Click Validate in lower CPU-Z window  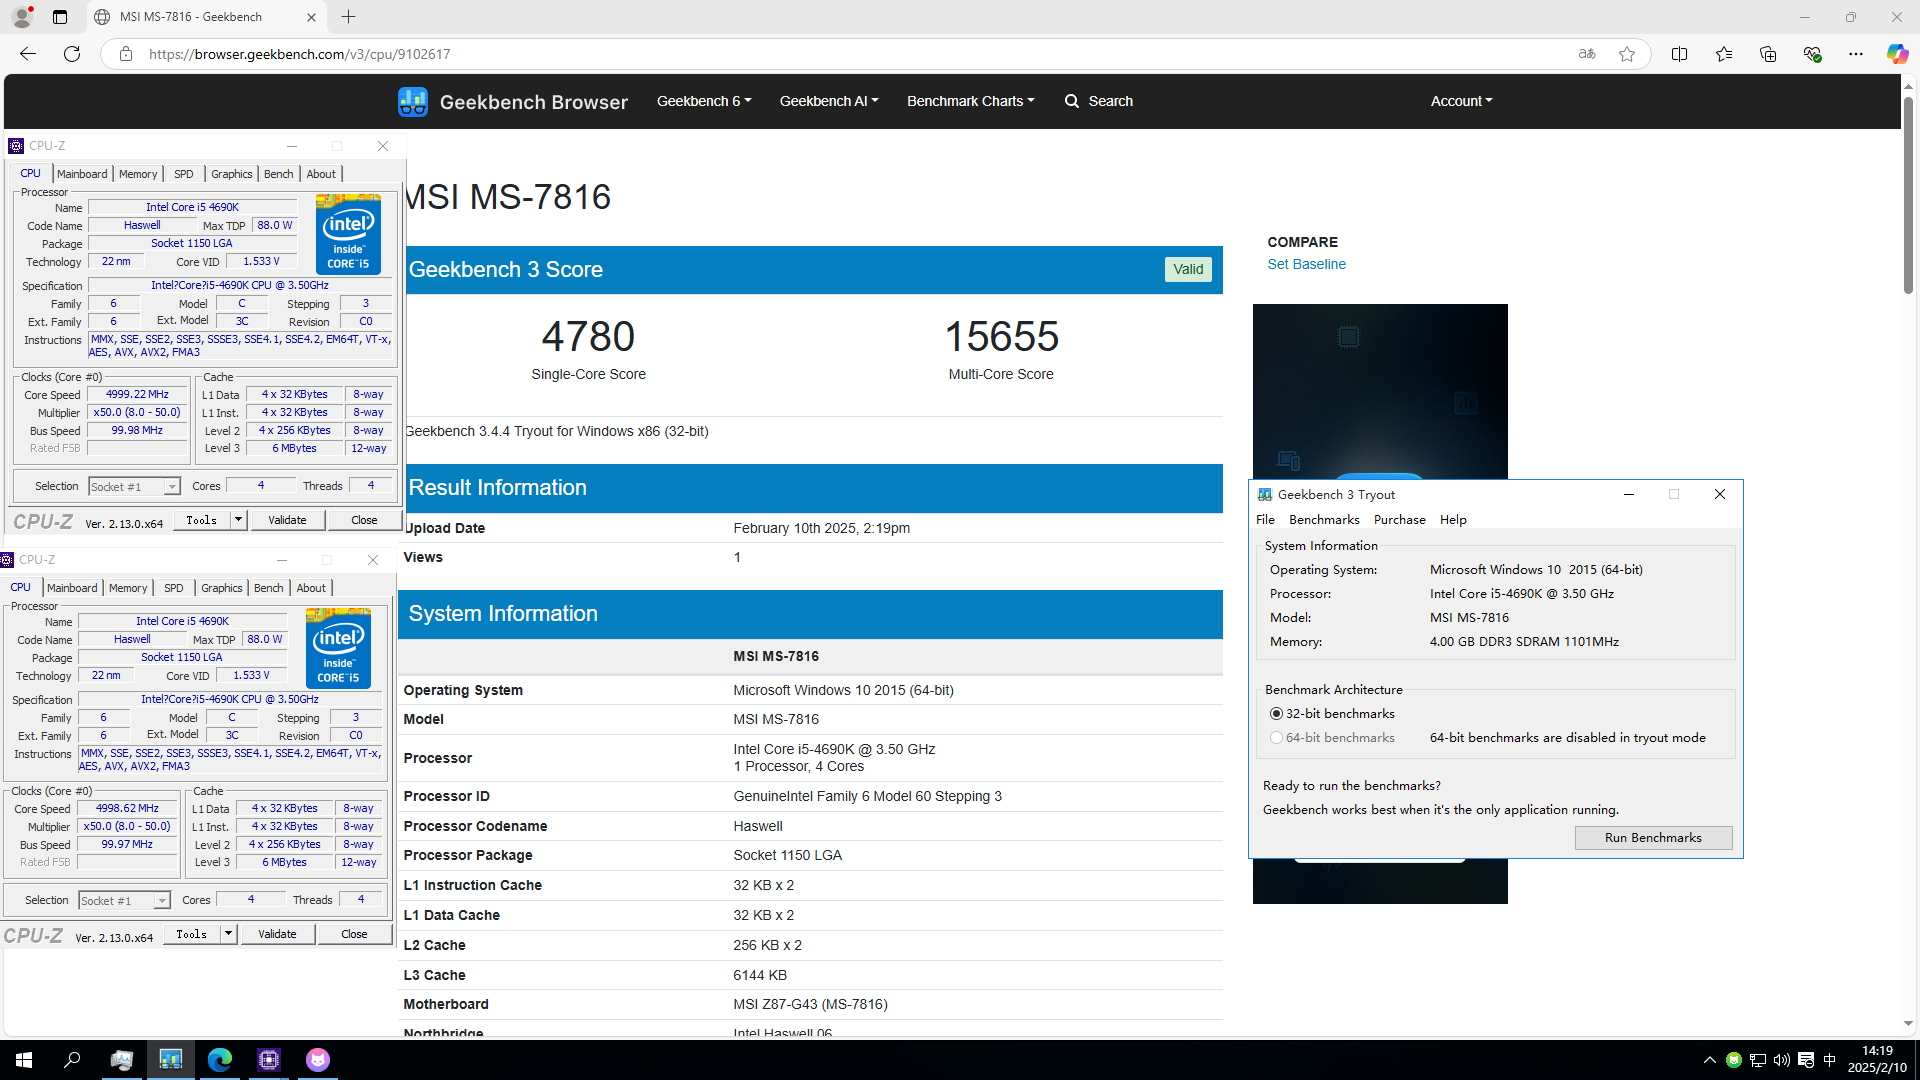tap(277, 934)
